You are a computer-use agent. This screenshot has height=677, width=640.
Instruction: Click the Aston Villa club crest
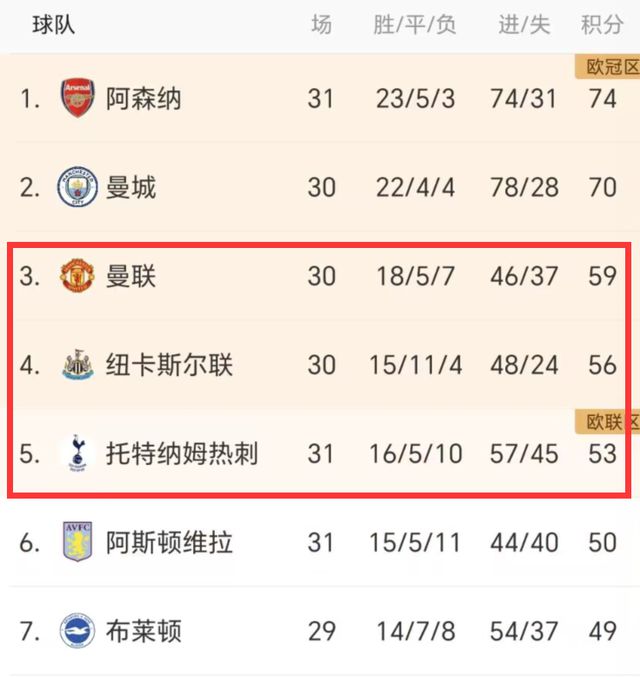76,543
